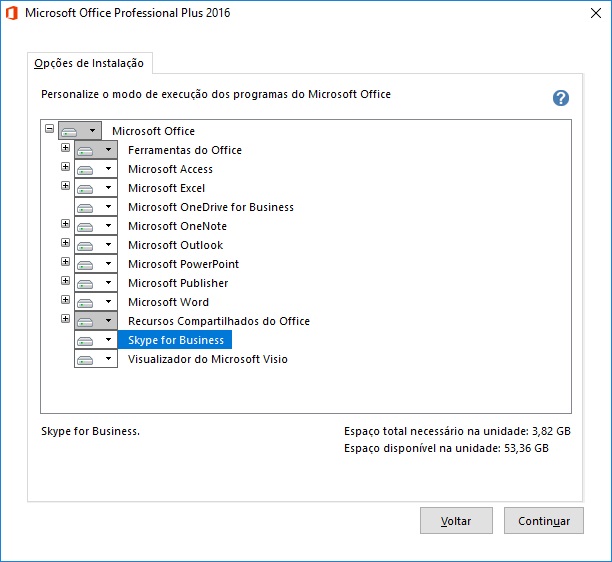Open install dropdown for Skype for Business

click(96, 340)
